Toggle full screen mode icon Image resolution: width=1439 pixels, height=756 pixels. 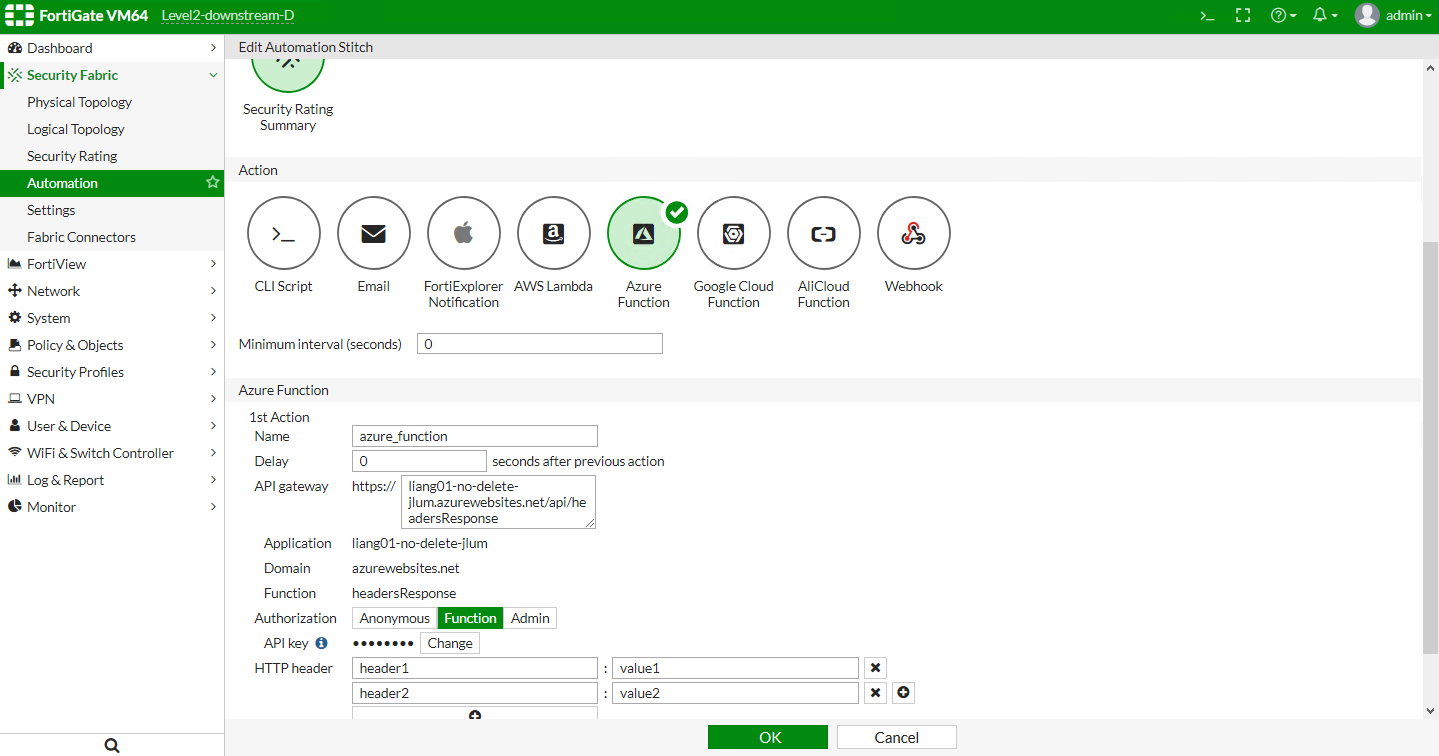click(x=1243, y=16)
